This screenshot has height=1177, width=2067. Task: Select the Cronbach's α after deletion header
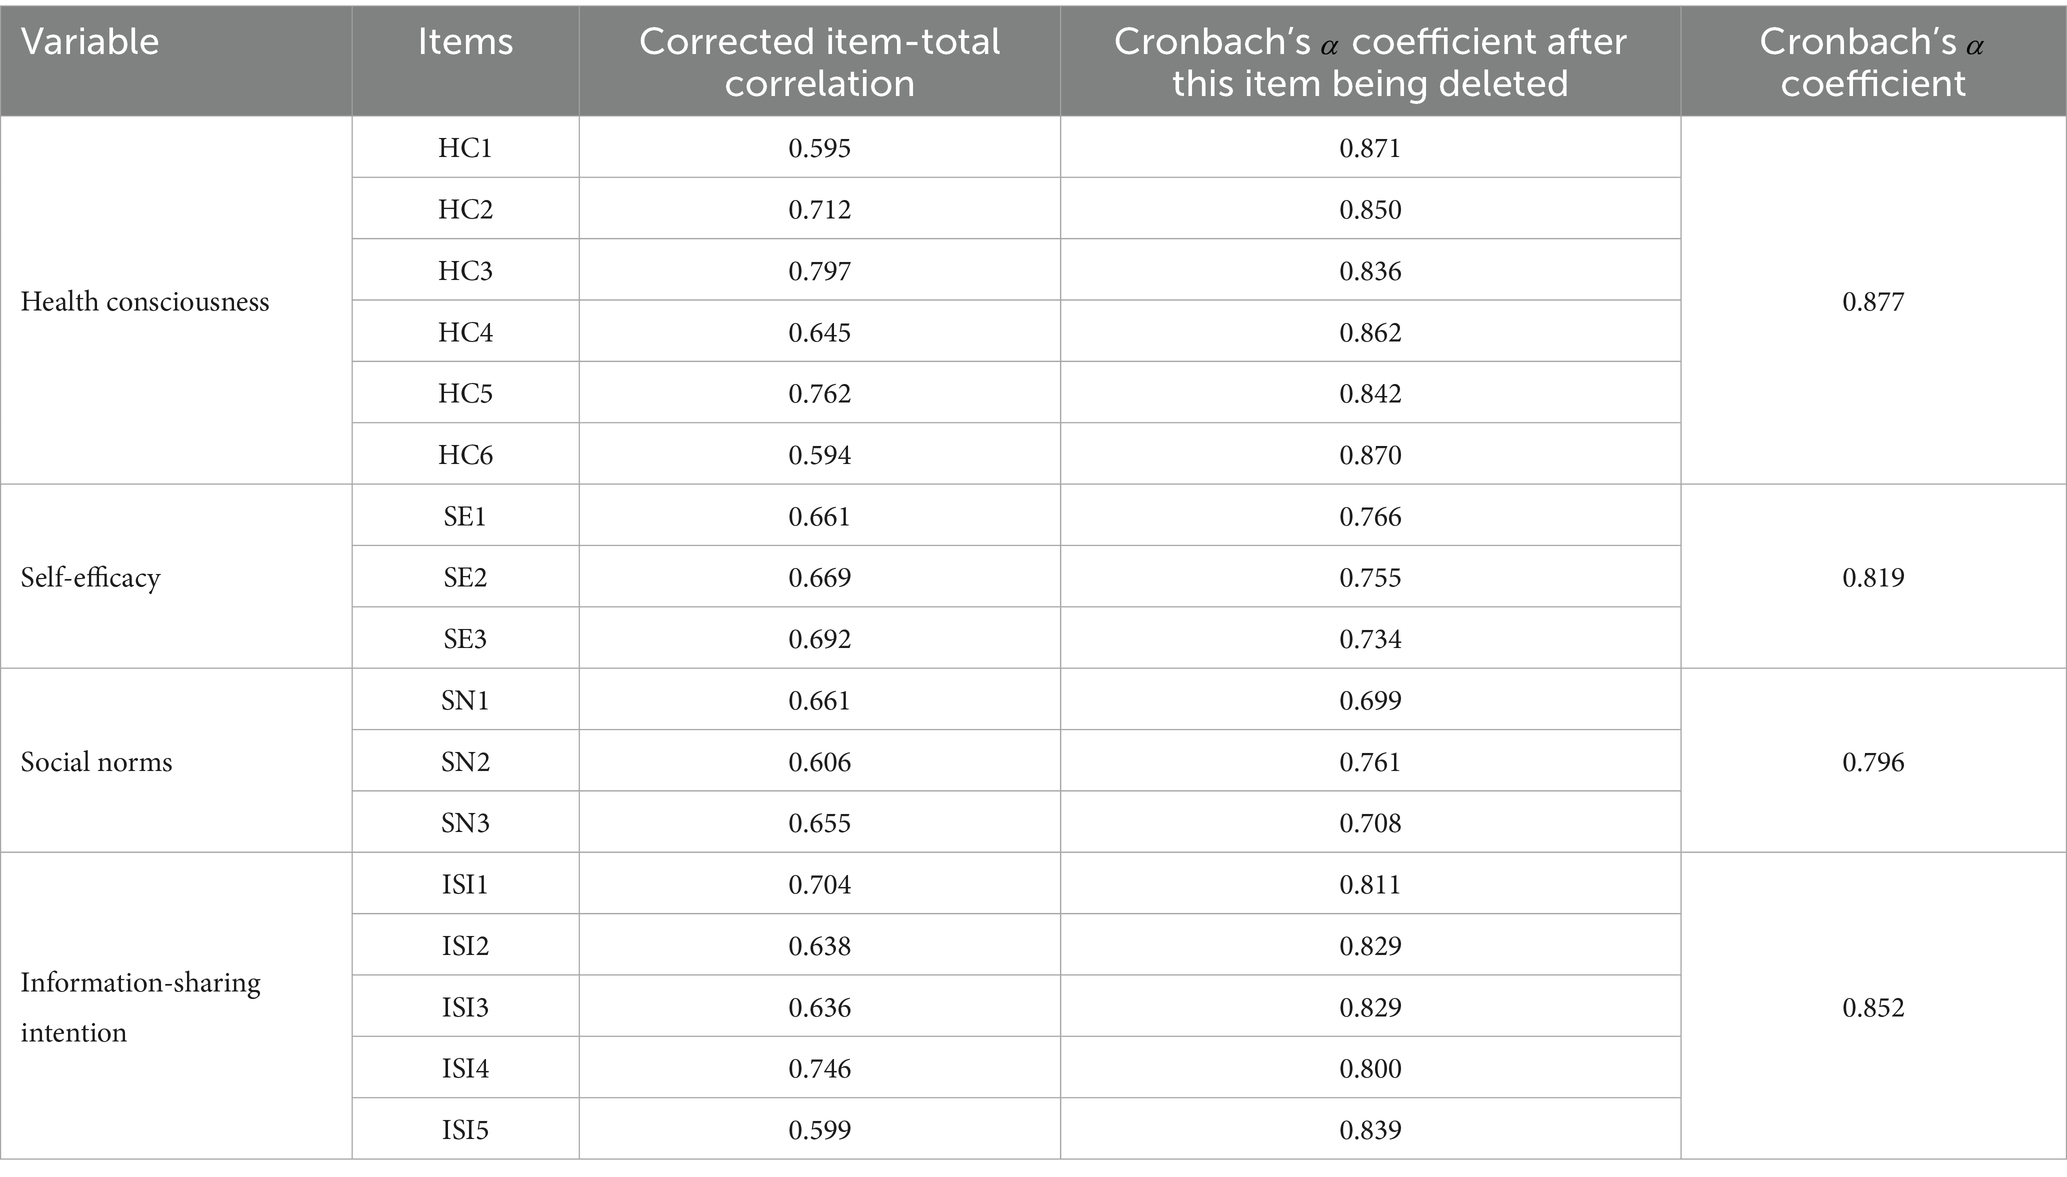click(1370, 62)
